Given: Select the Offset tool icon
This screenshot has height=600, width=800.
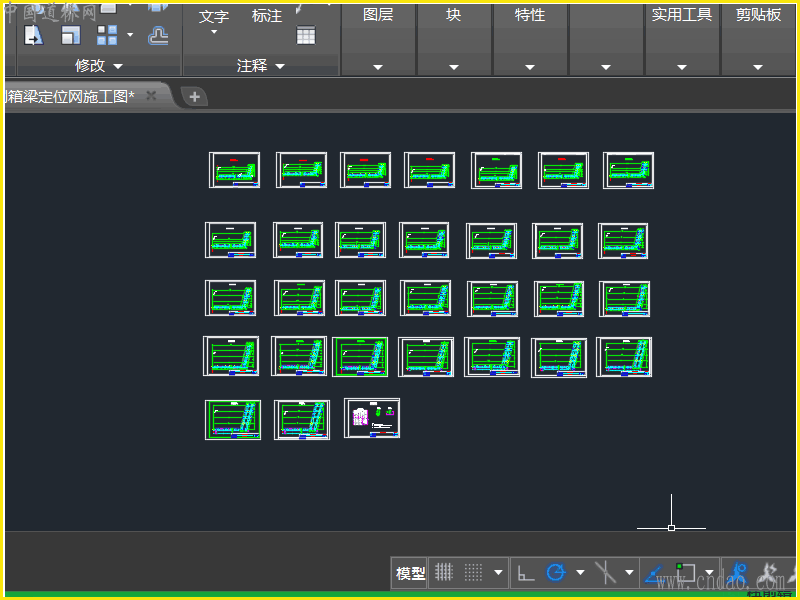Looking at the screenshot, I should [x=158, y=36].
